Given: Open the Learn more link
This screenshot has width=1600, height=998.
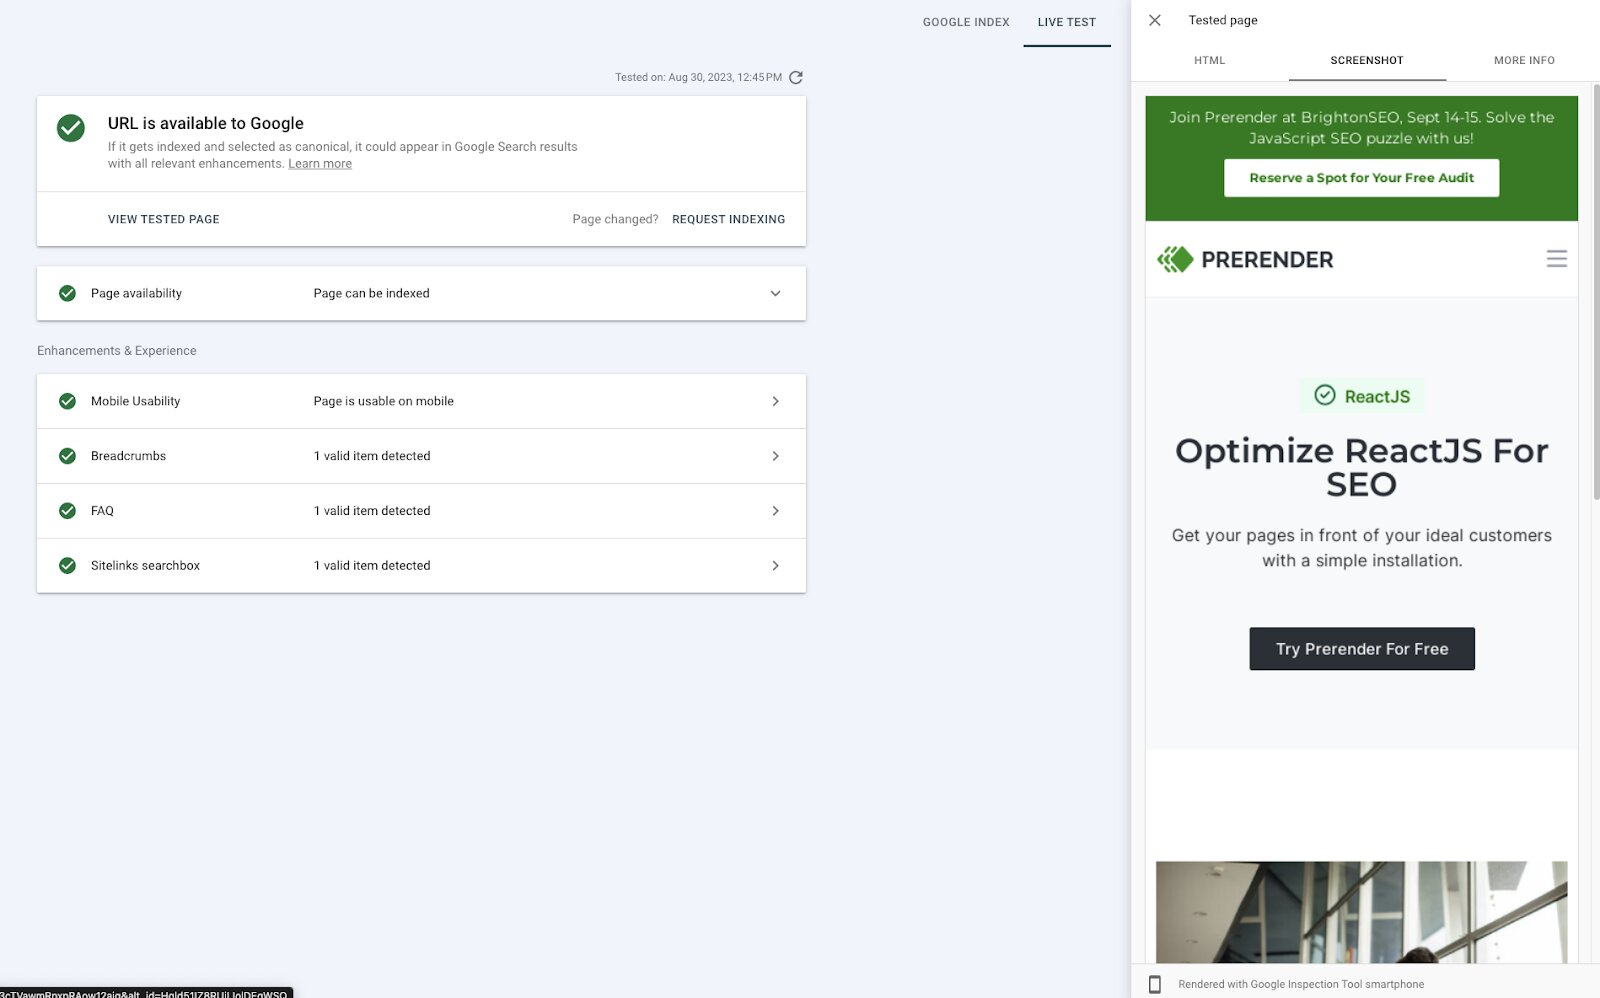Looking at the screenshot, I should (320, 164).
